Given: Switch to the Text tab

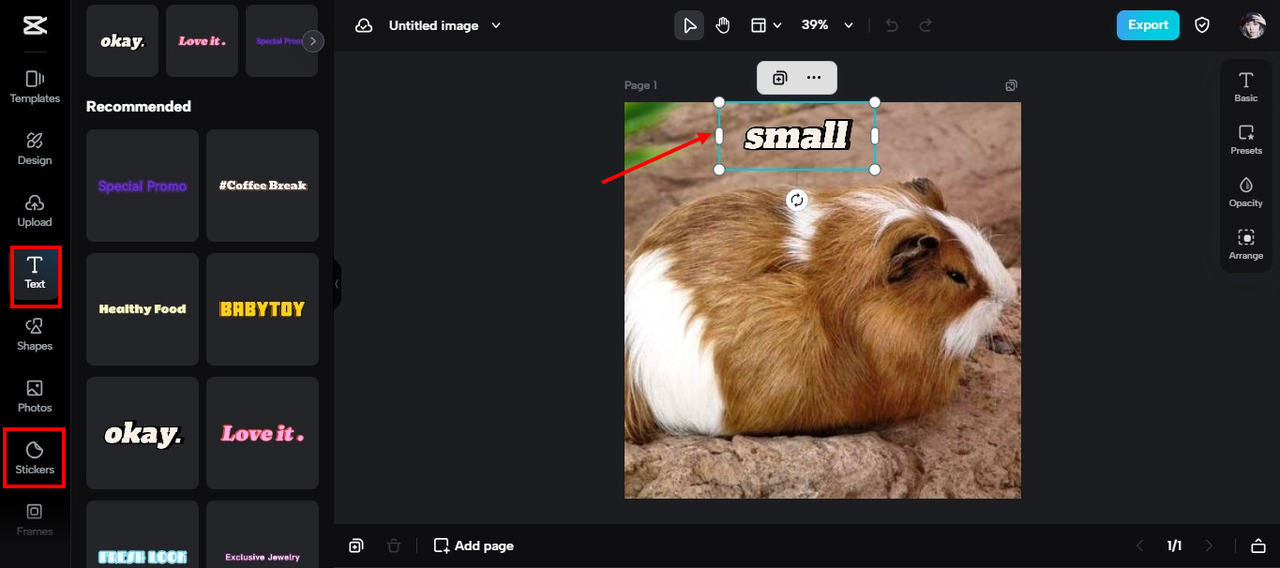Looking at the screenshot, I should click(x=35, y=272).
